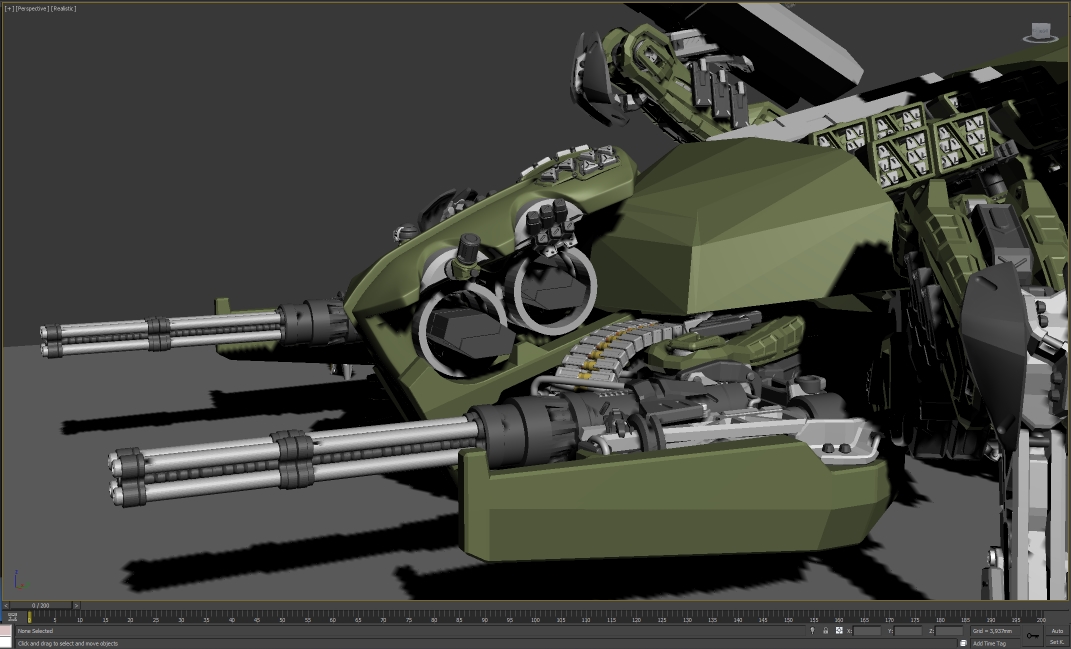Click the X coordinate input field
The height and width of the screenshot is (649, 1071).
(x=867, y=631)
